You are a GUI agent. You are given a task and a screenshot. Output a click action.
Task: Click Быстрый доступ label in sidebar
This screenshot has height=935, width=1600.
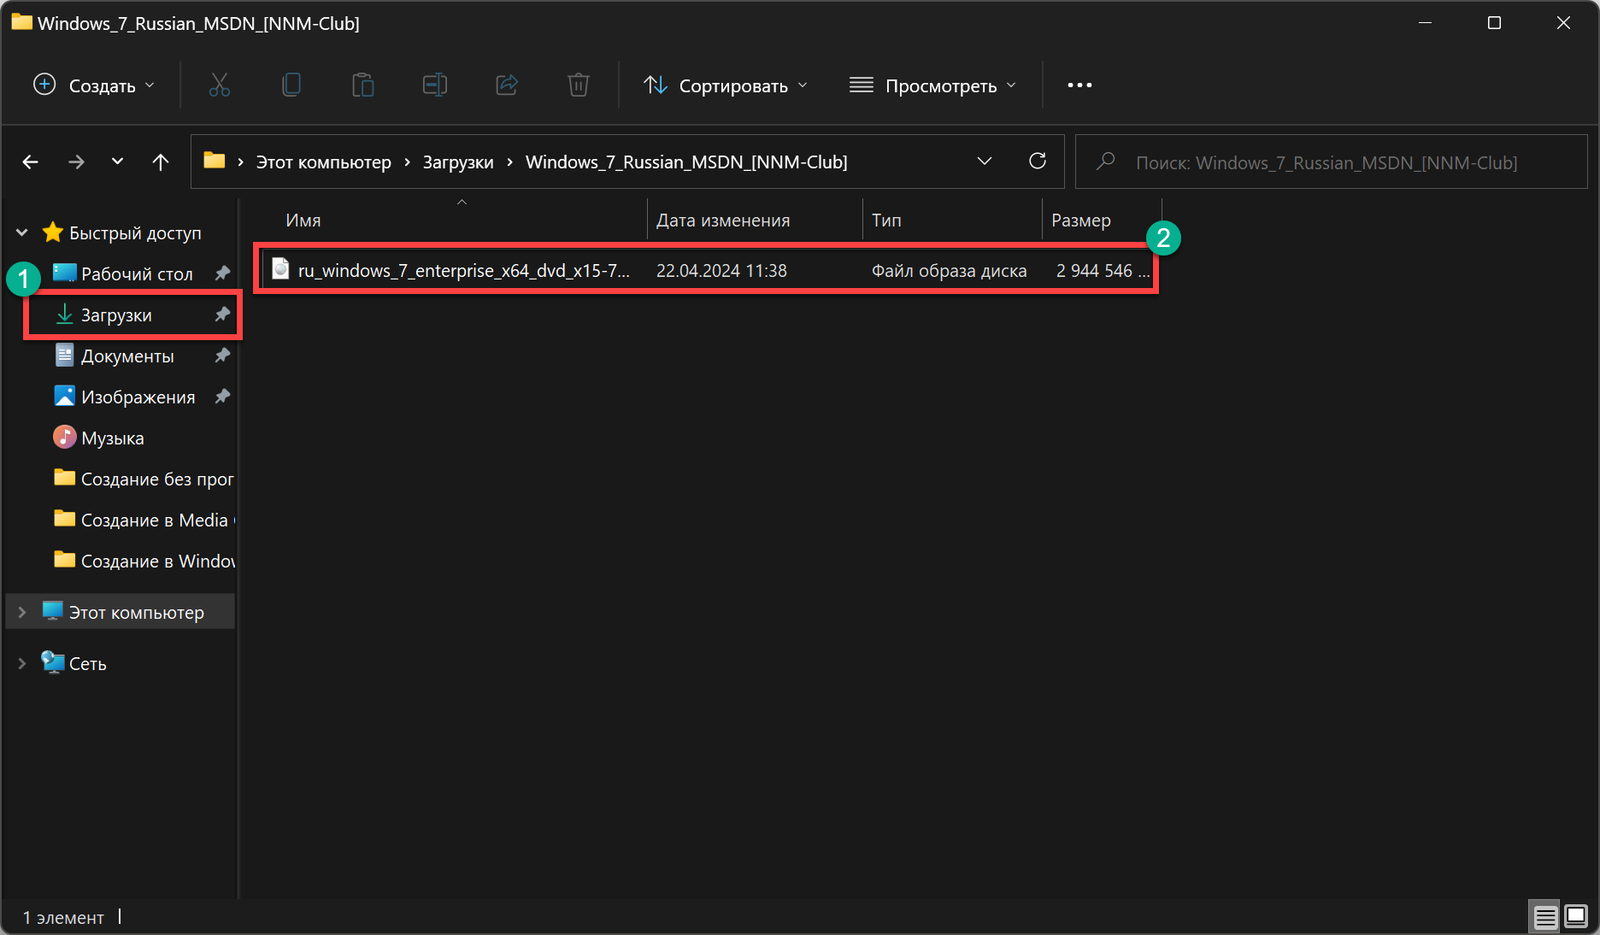coord(135,233)
